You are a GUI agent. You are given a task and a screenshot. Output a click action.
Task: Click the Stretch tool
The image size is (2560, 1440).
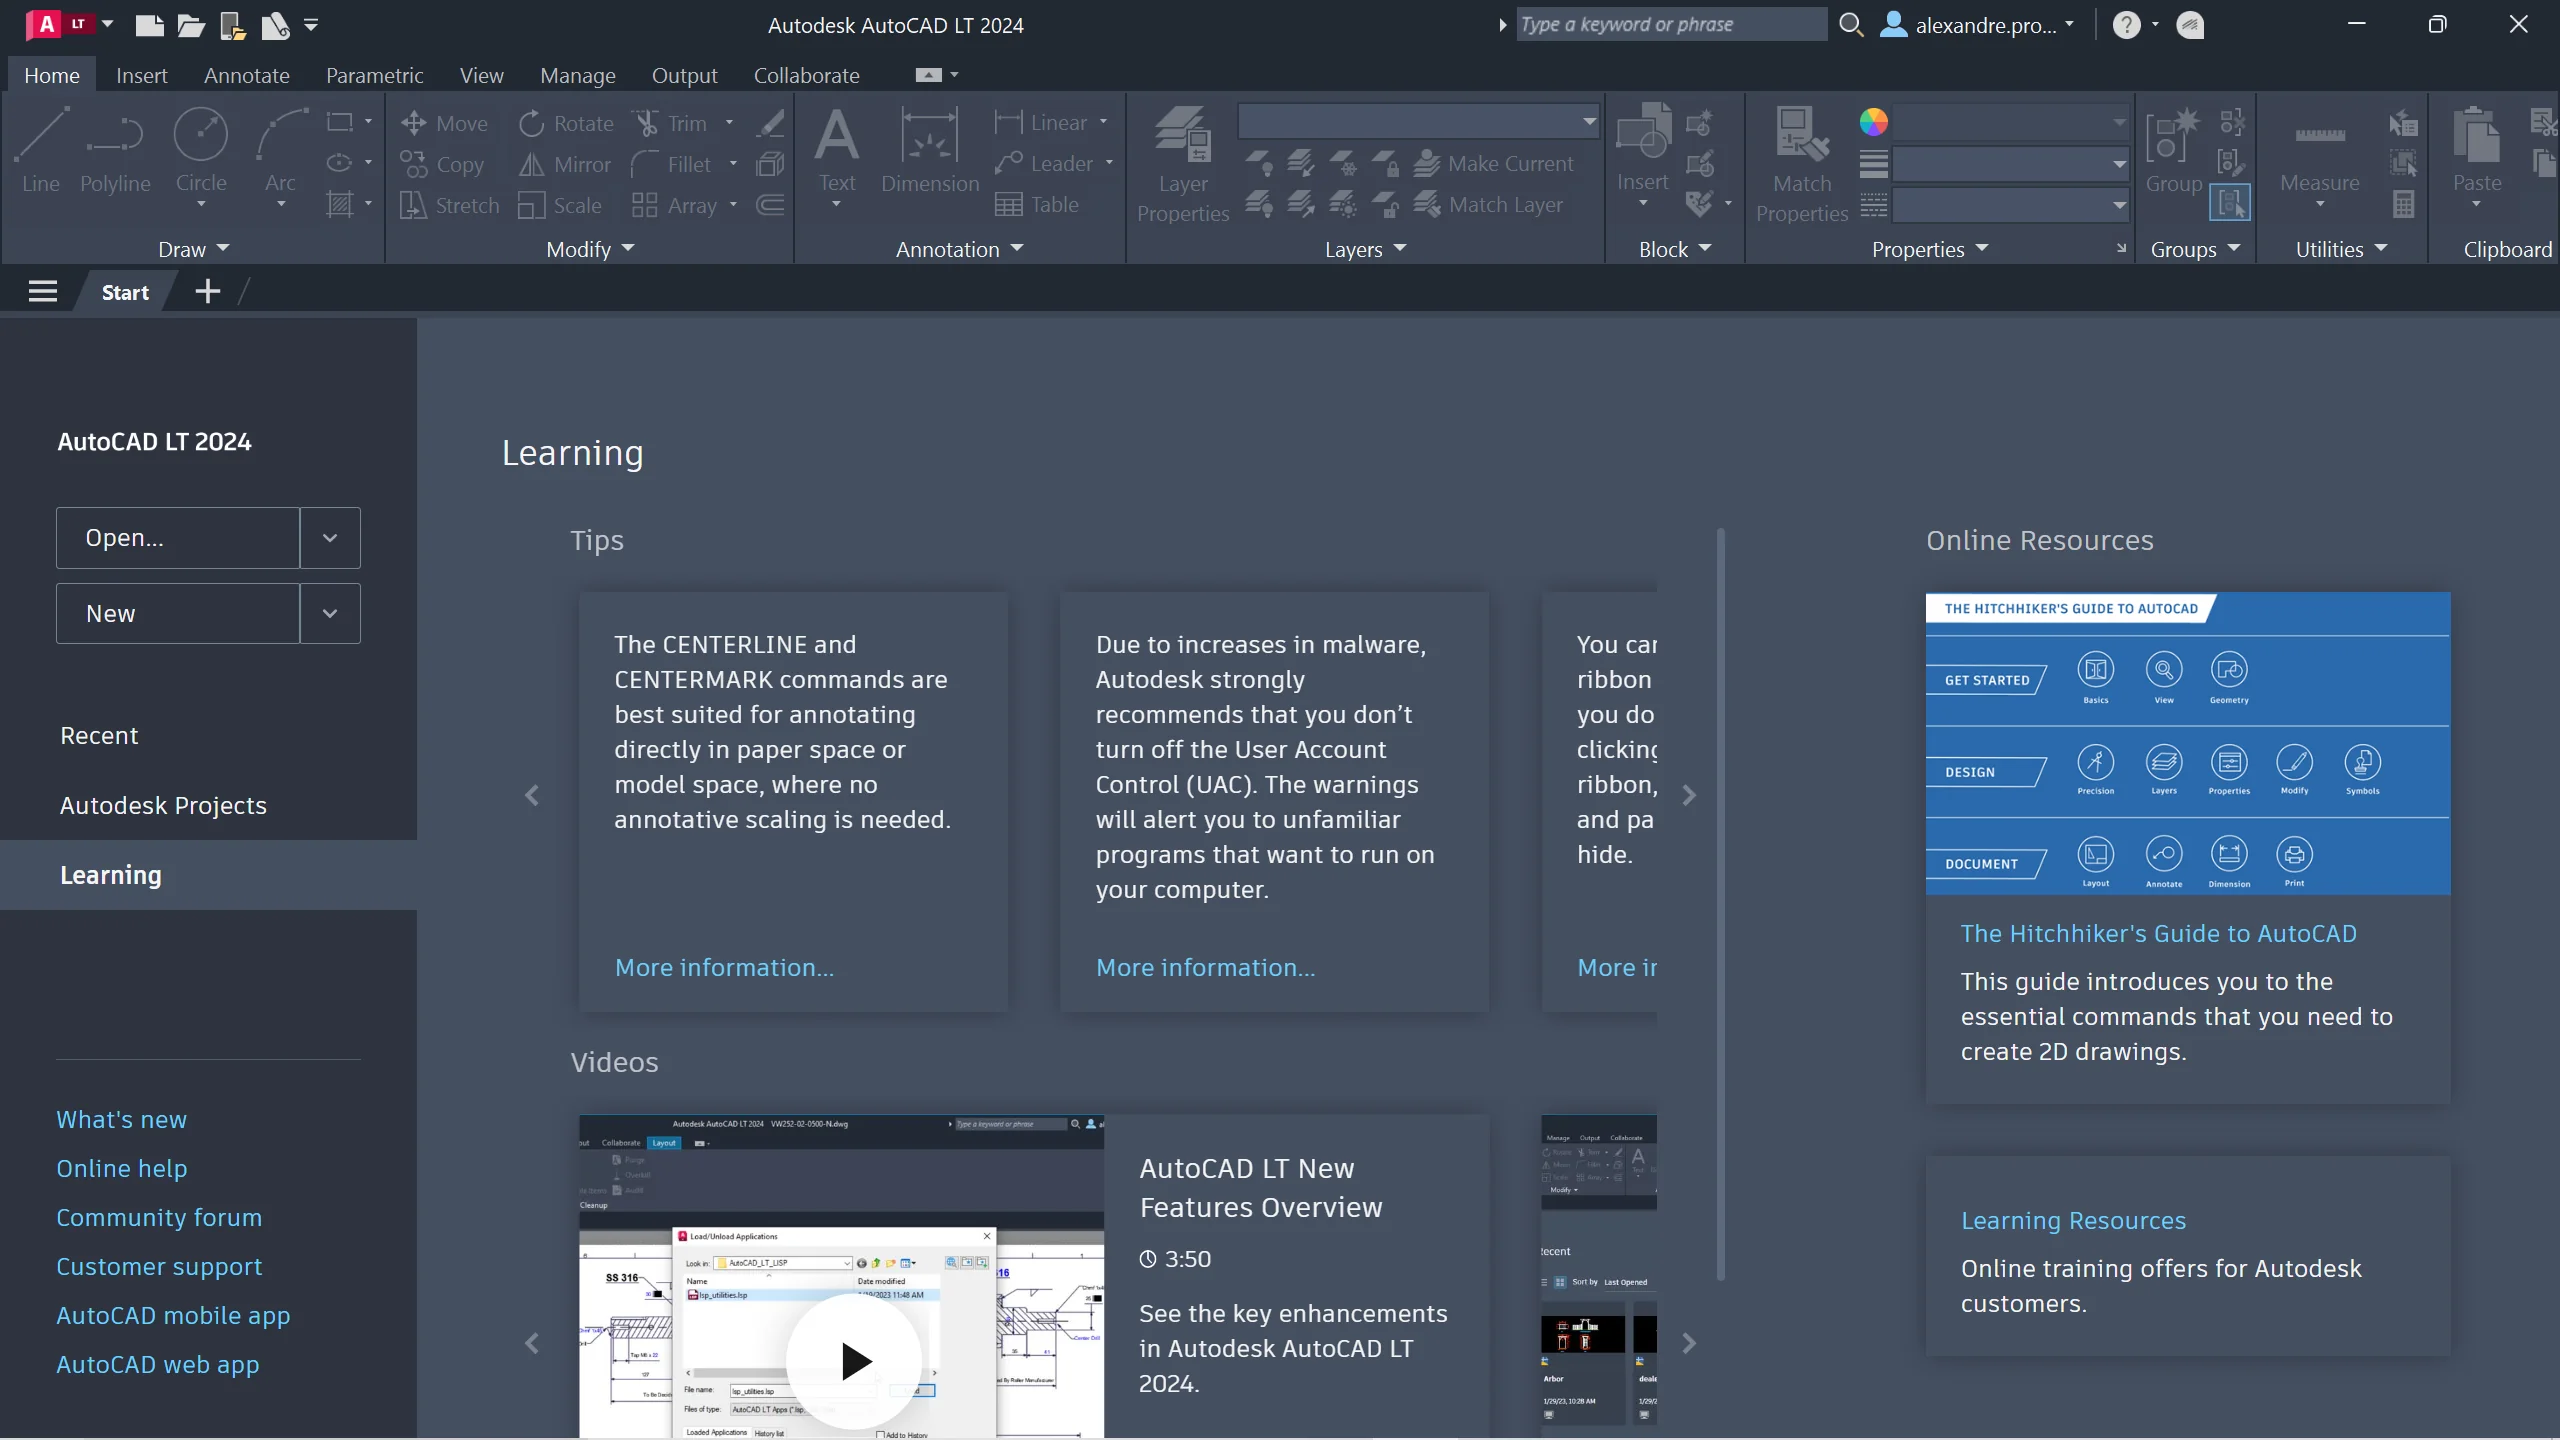tap(449, 205)
